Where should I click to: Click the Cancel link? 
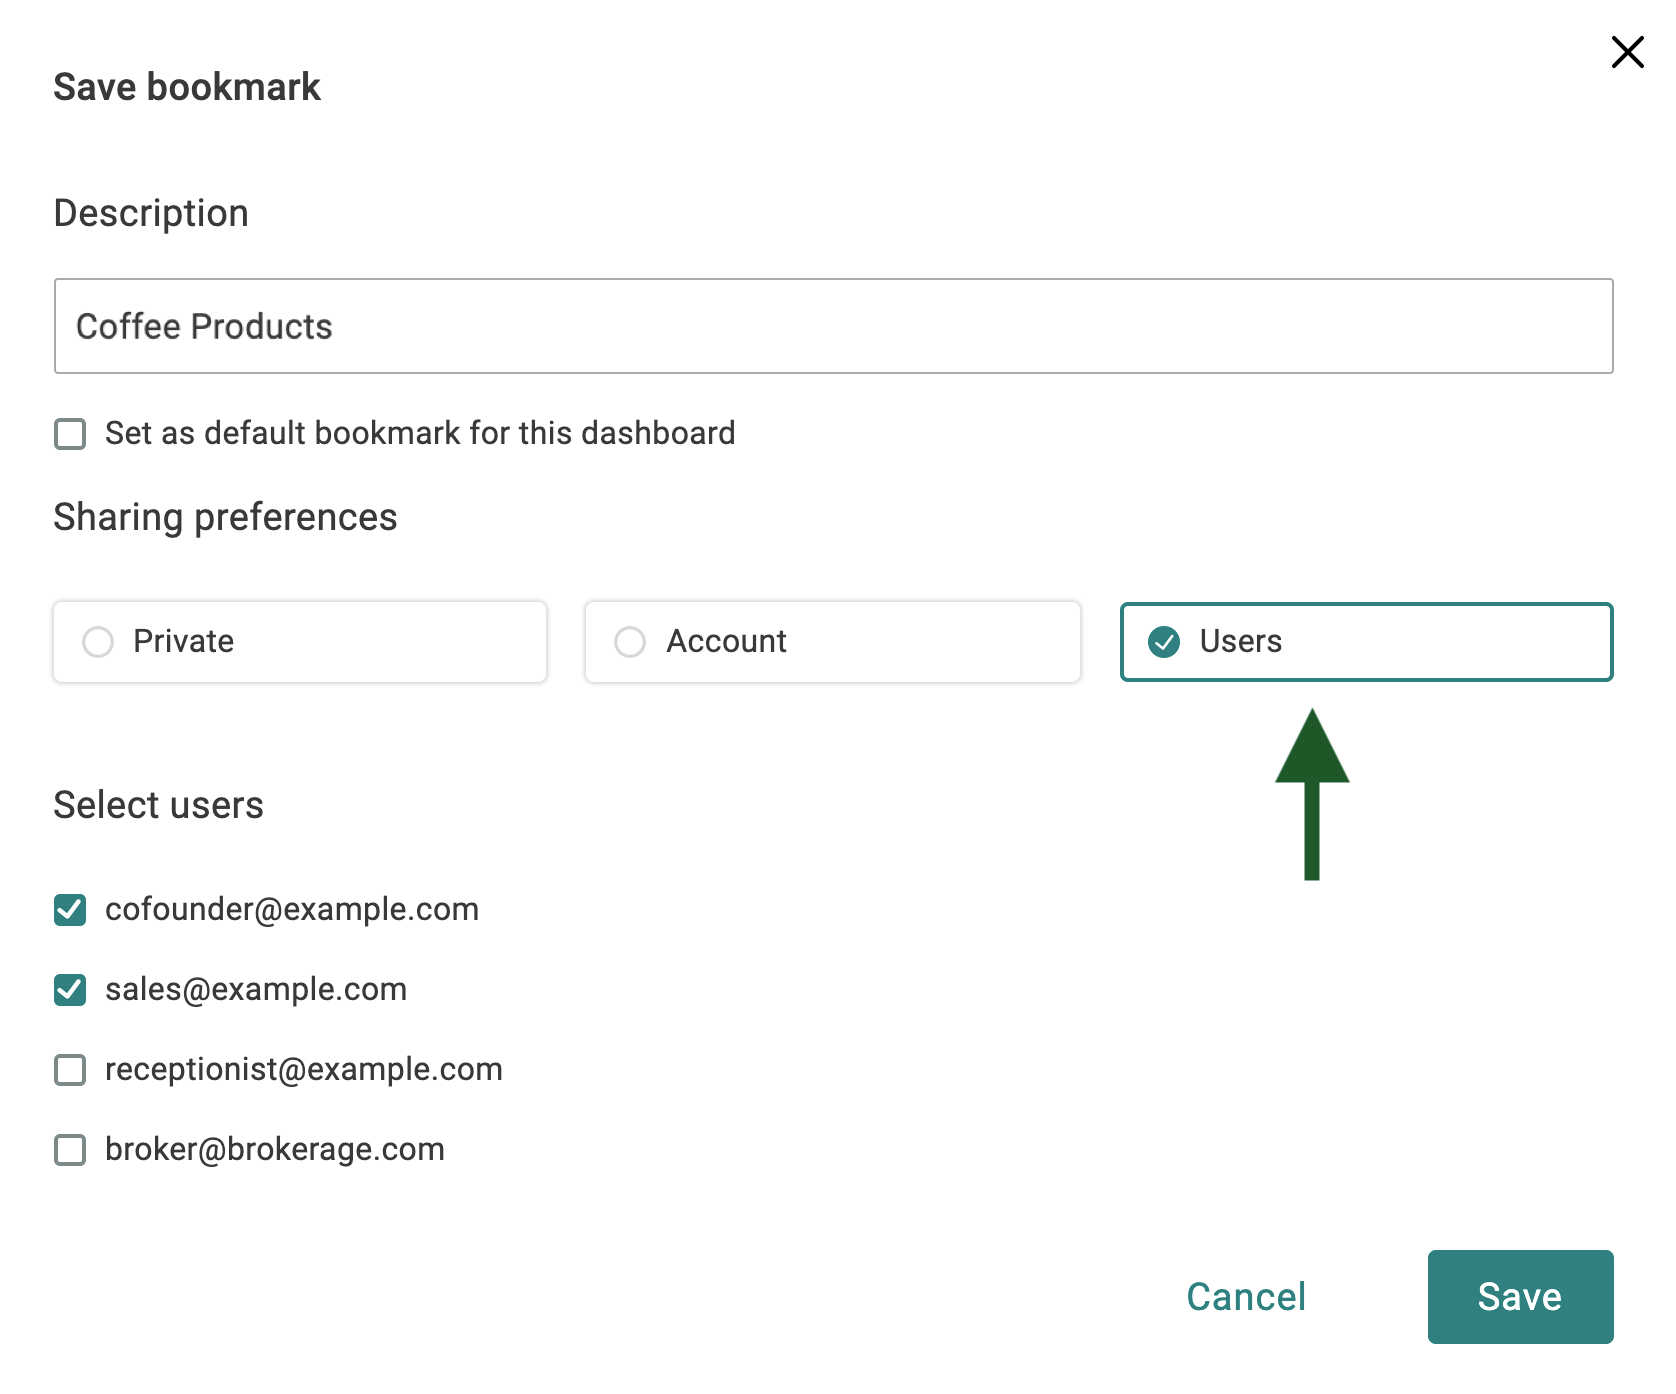pos(1246,1297)
